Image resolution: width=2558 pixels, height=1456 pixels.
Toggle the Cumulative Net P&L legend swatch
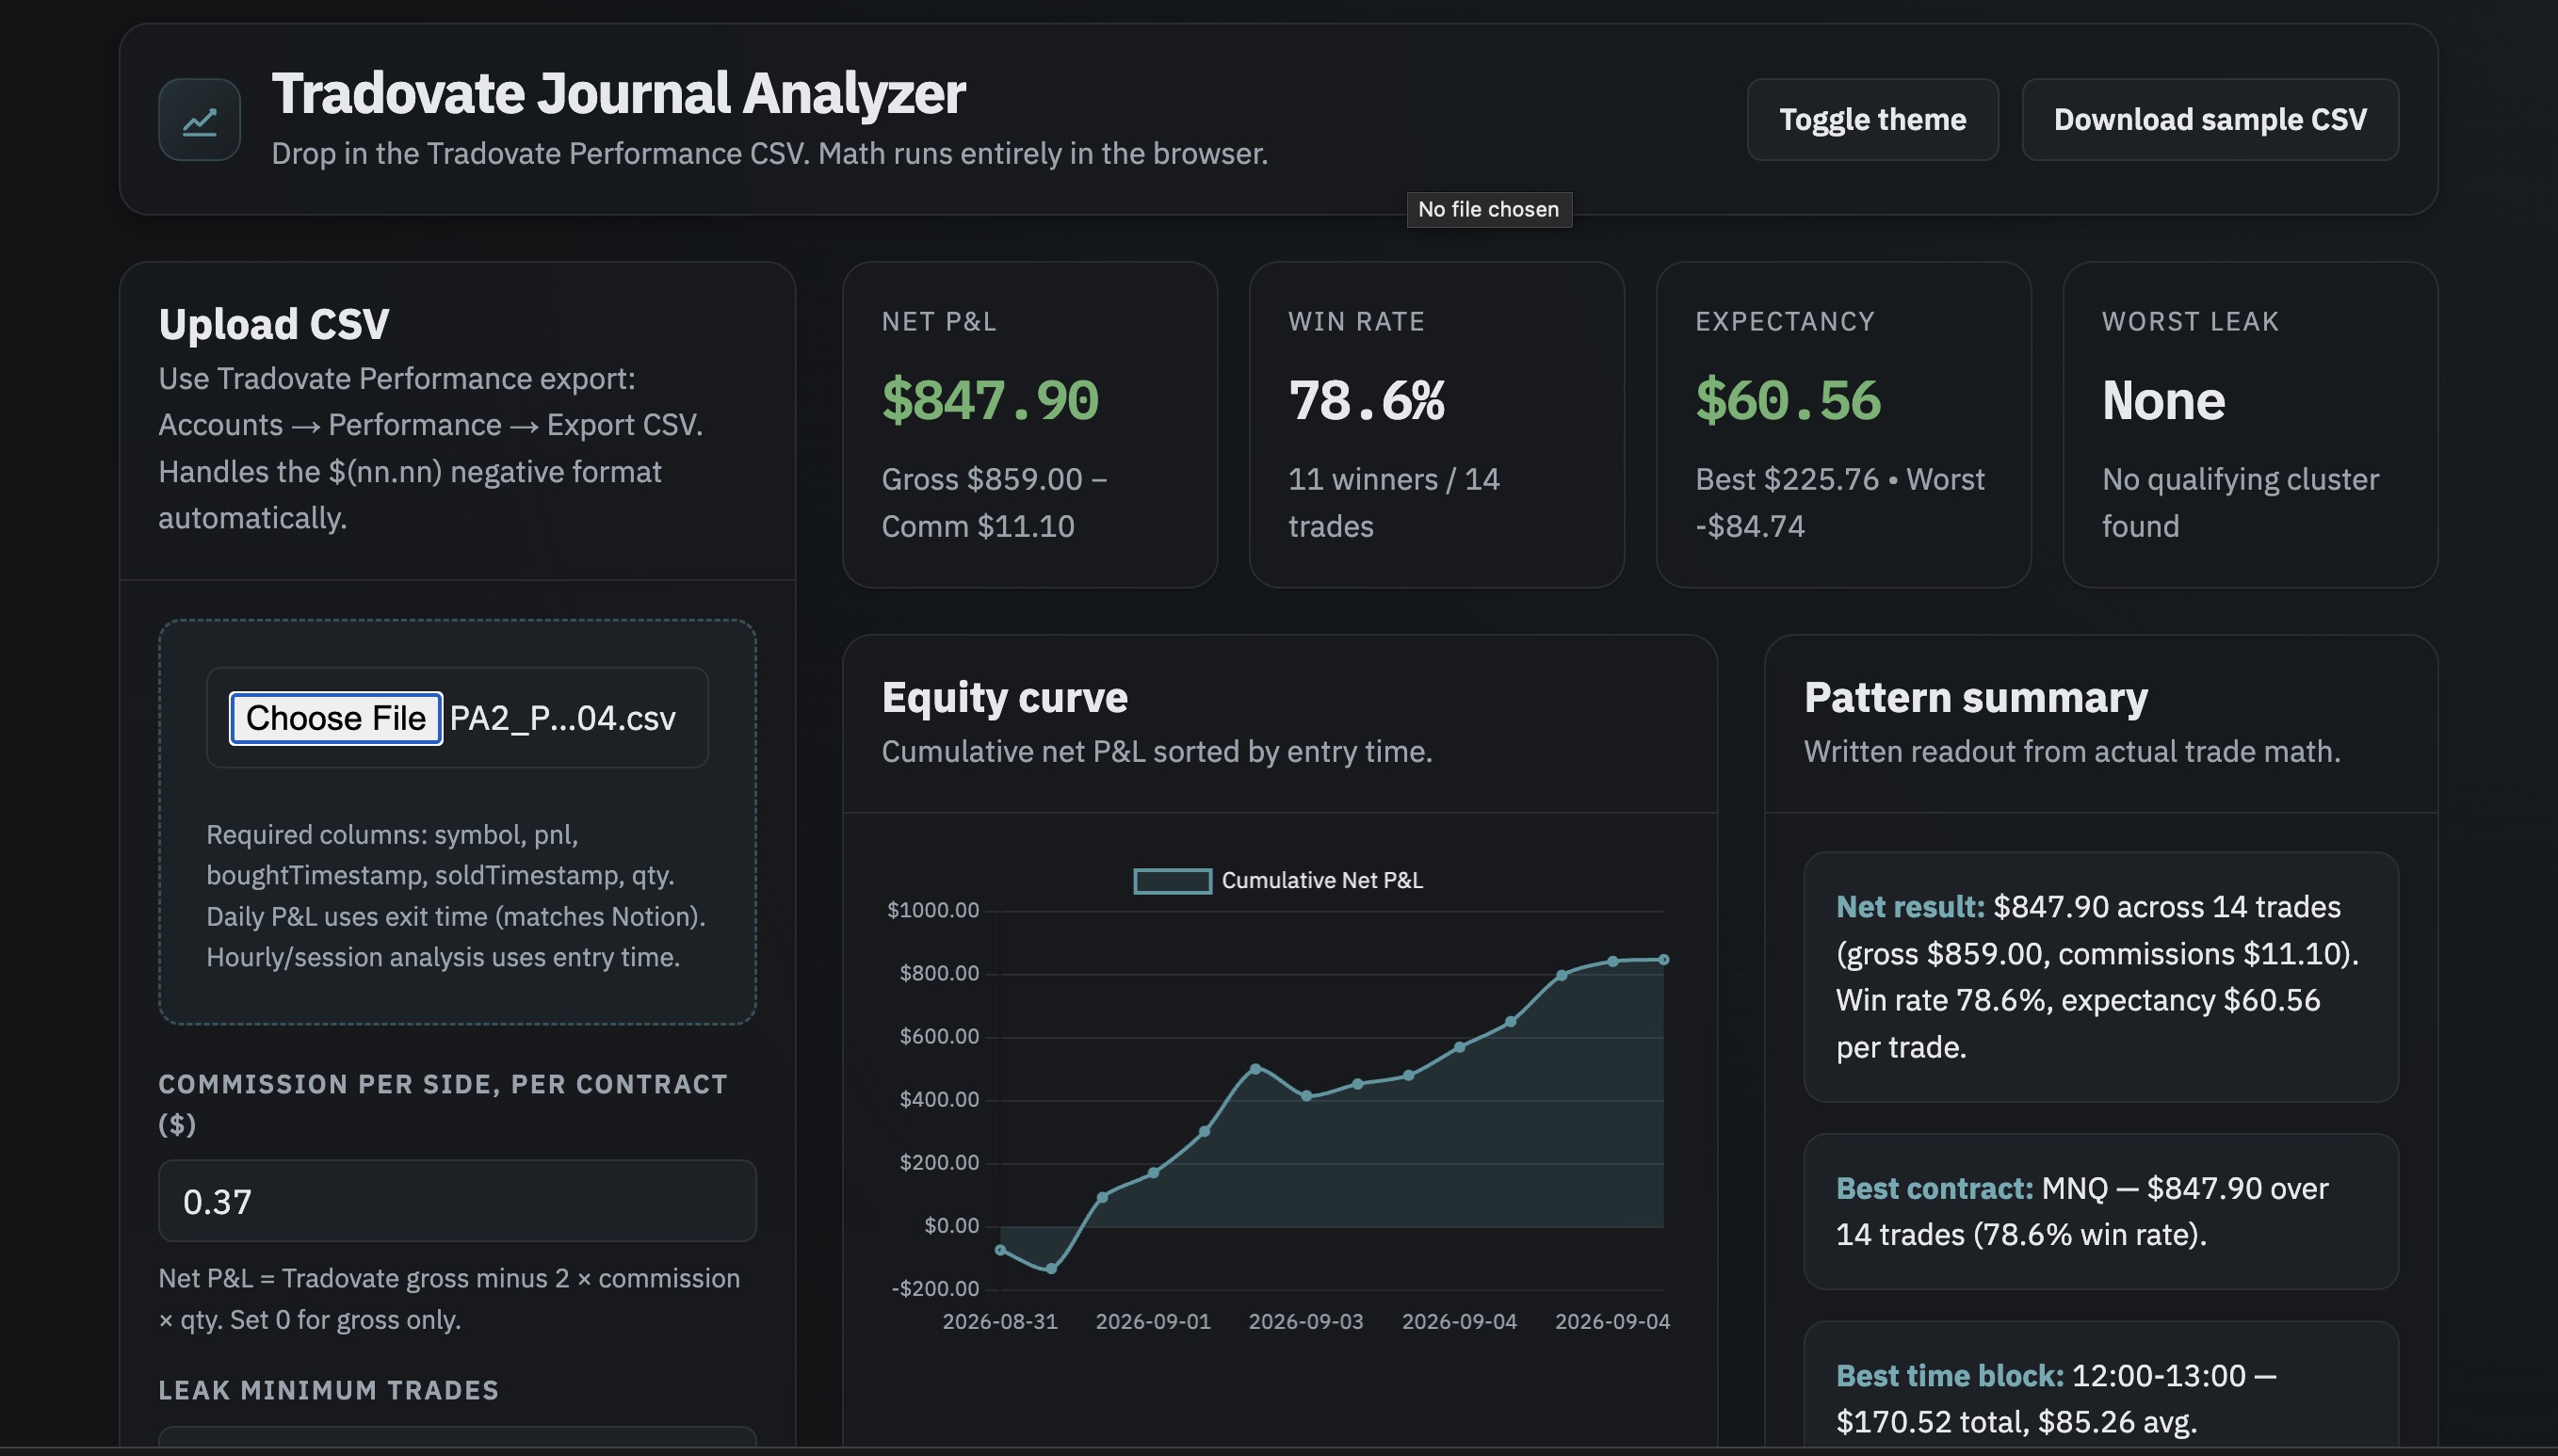click(1172, 881)
